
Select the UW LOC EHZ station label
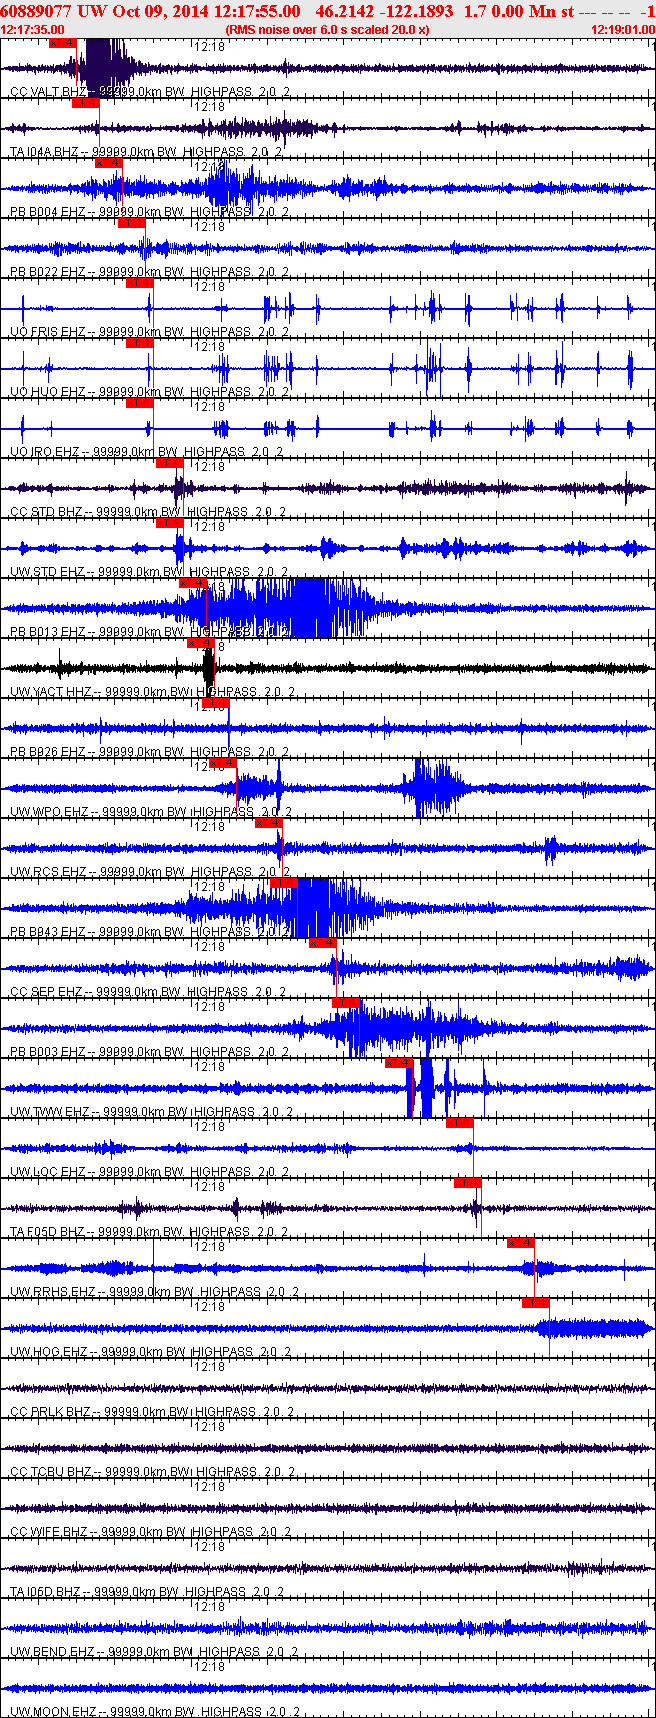48,1172
